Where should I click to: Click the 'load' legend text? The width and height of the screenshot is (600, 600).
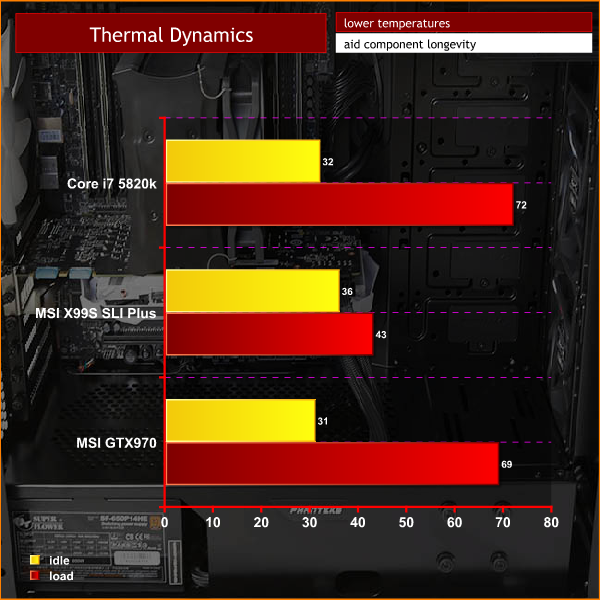[x=61, y=576]
